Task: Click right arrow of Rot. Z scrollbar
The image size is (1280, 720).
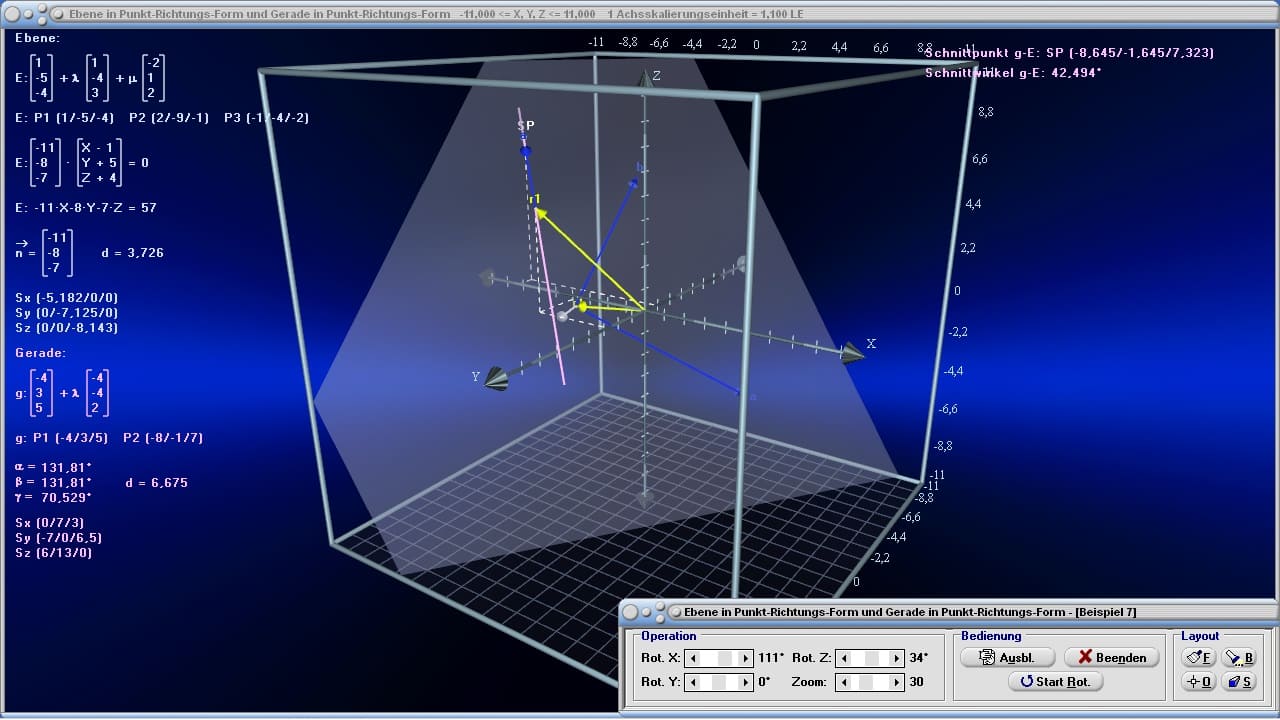Action: click(x=897, y=658)
